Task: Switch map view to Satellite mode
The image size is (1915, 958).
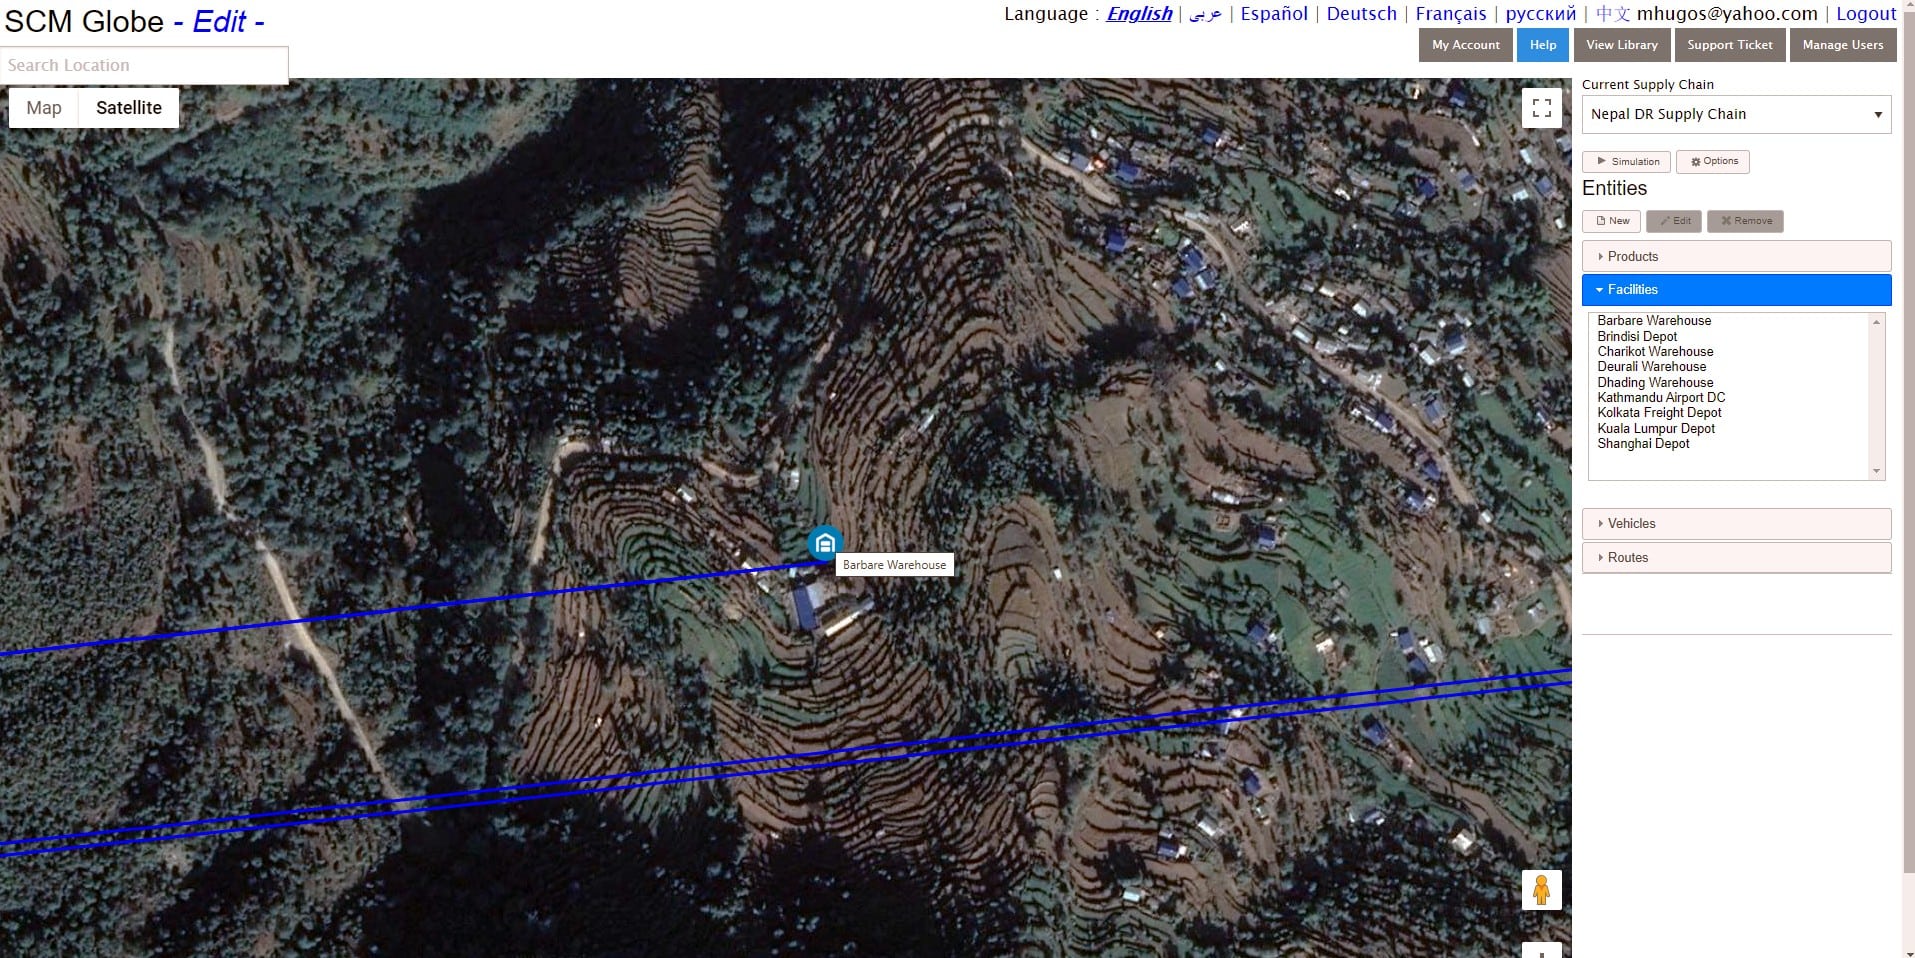Action: [x=129, y=108]
